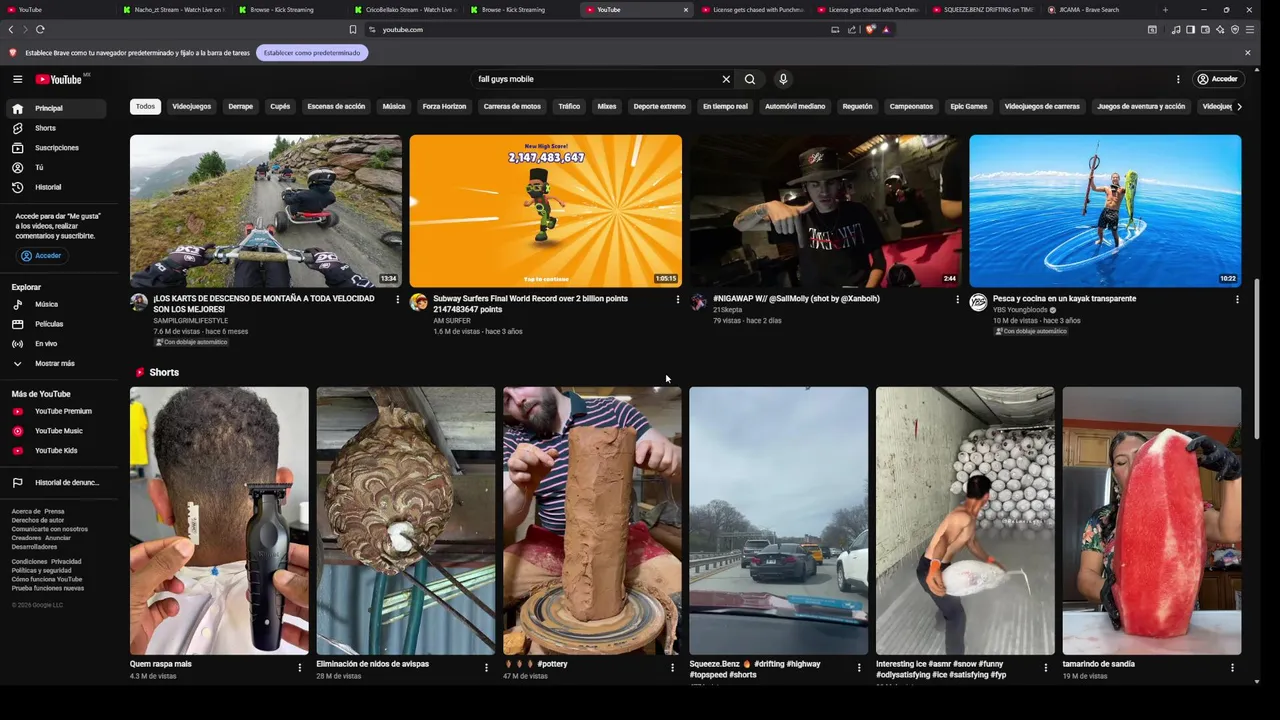Reload the page with browser refresh icon
1280x720 pixels.
(40, 30)
